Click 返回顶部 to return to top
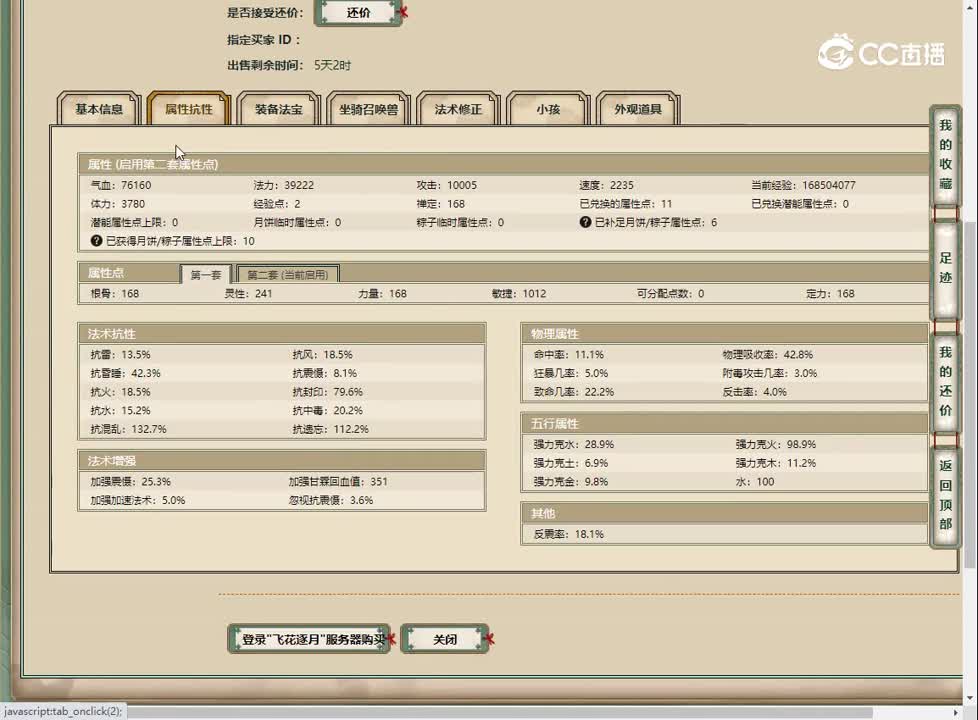The height and width of the screenshot is (720, 978). click(x=945, y=494)
